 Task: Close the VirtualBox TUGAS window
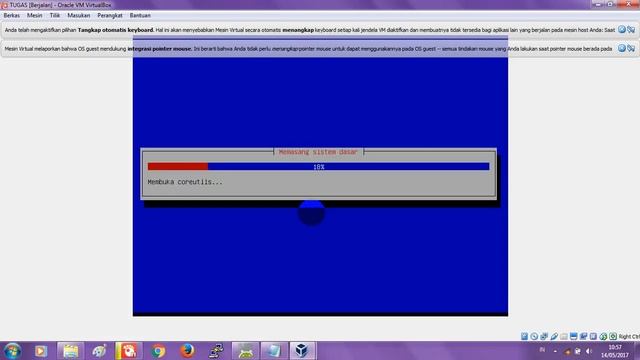[x=628, y=4]
